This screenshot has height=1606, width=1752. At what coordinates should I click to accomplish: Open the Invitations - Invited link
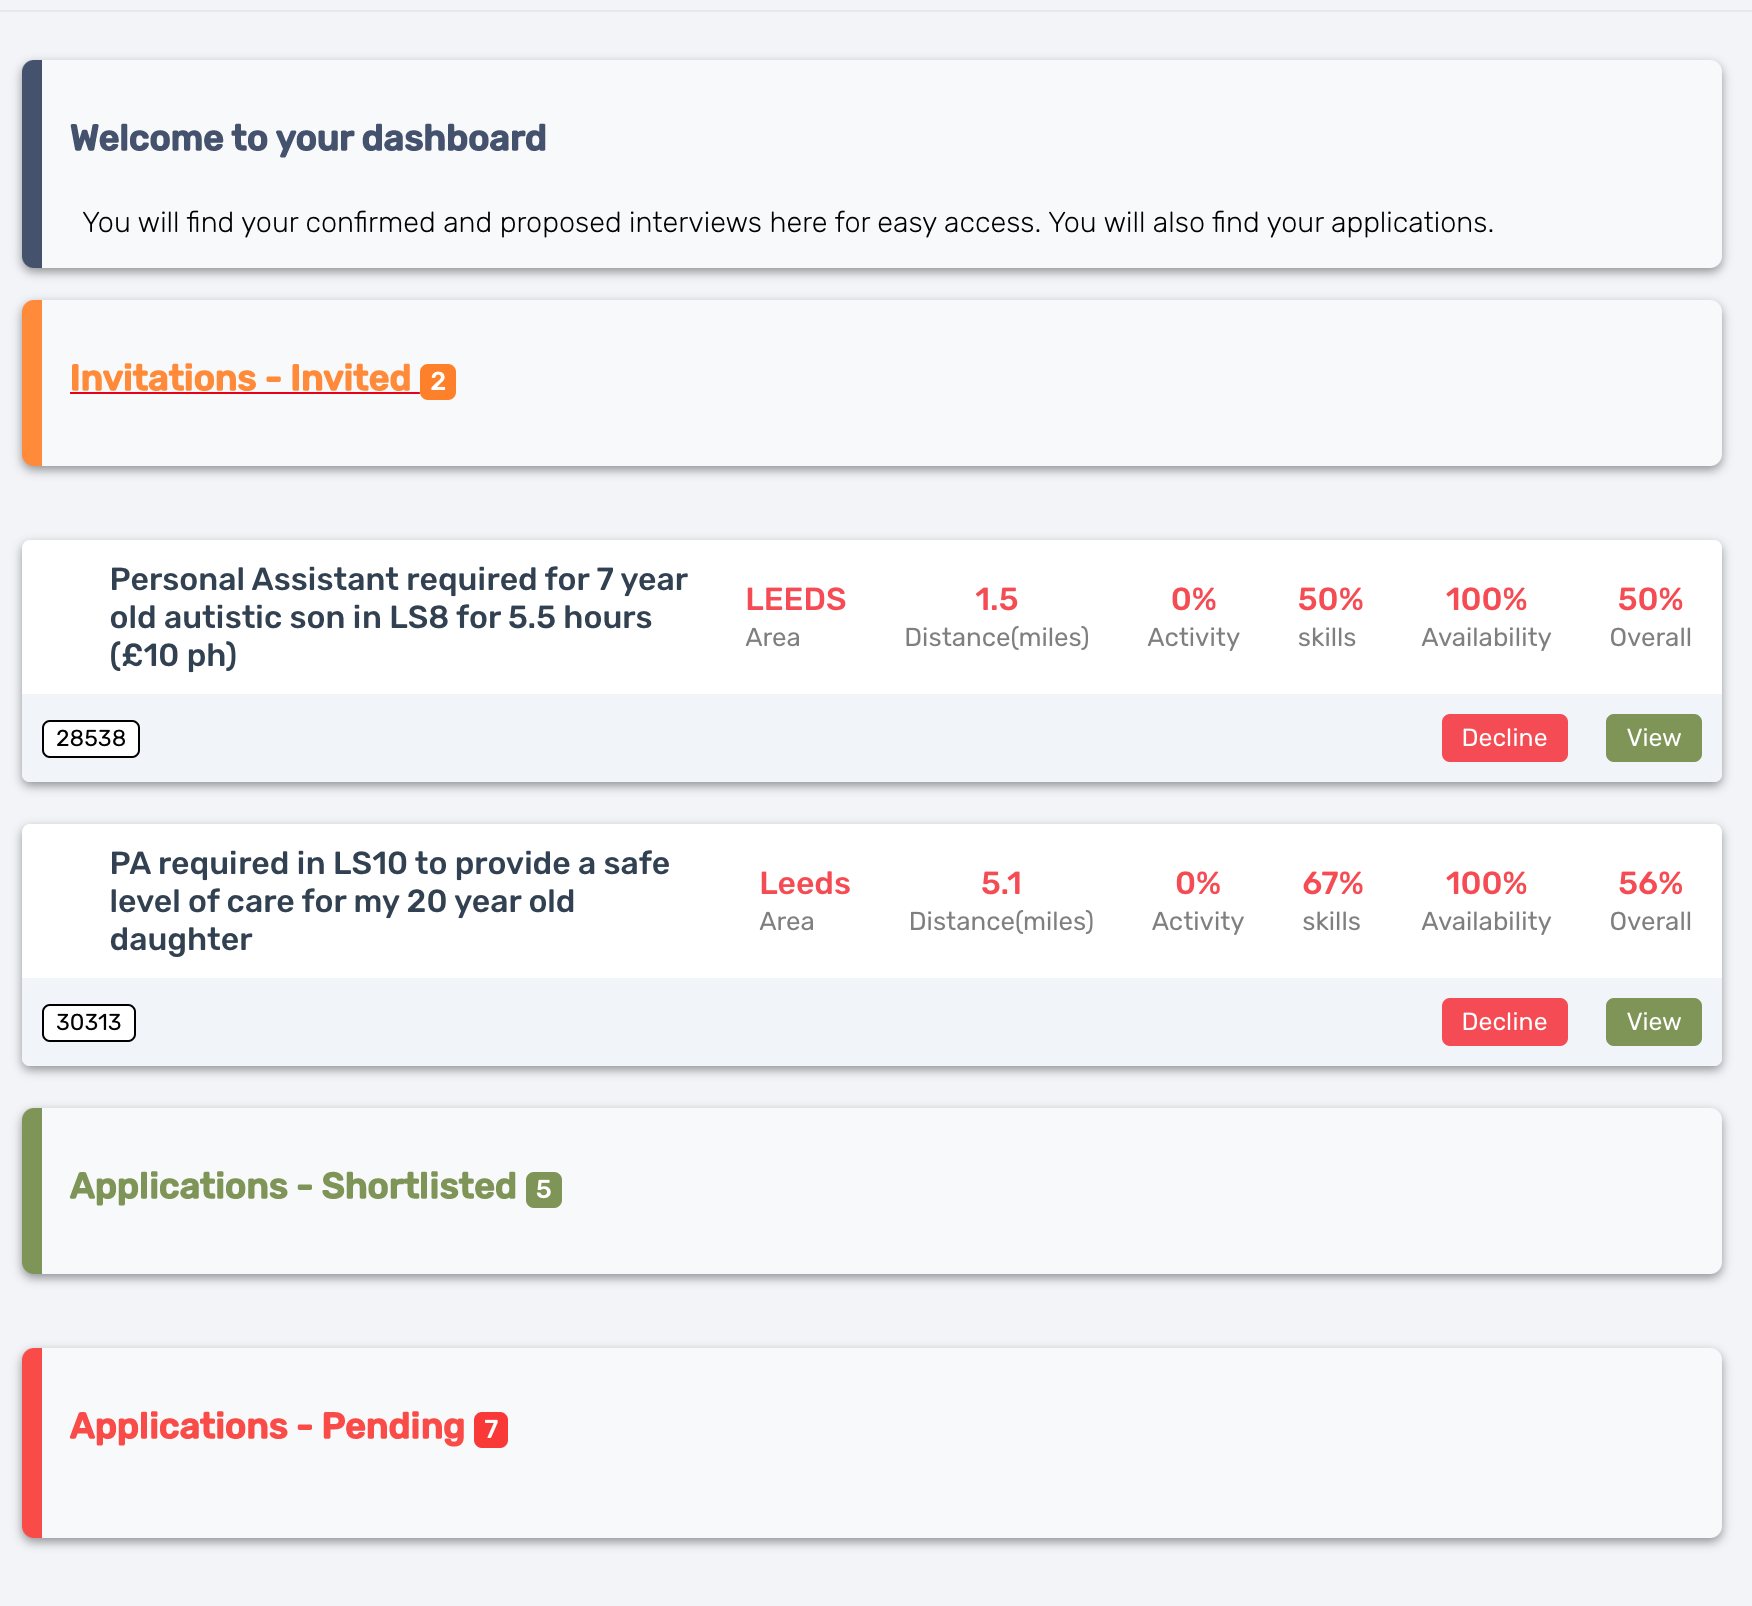pos(240,379)
